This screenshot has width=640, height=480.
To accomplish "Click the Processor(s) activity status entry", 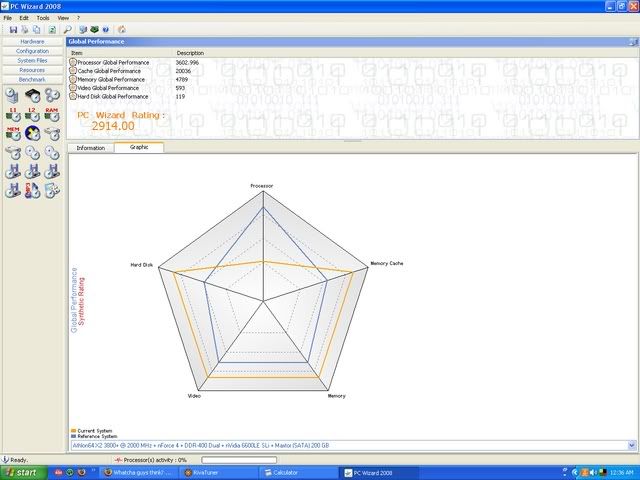I will coord(151,460).
